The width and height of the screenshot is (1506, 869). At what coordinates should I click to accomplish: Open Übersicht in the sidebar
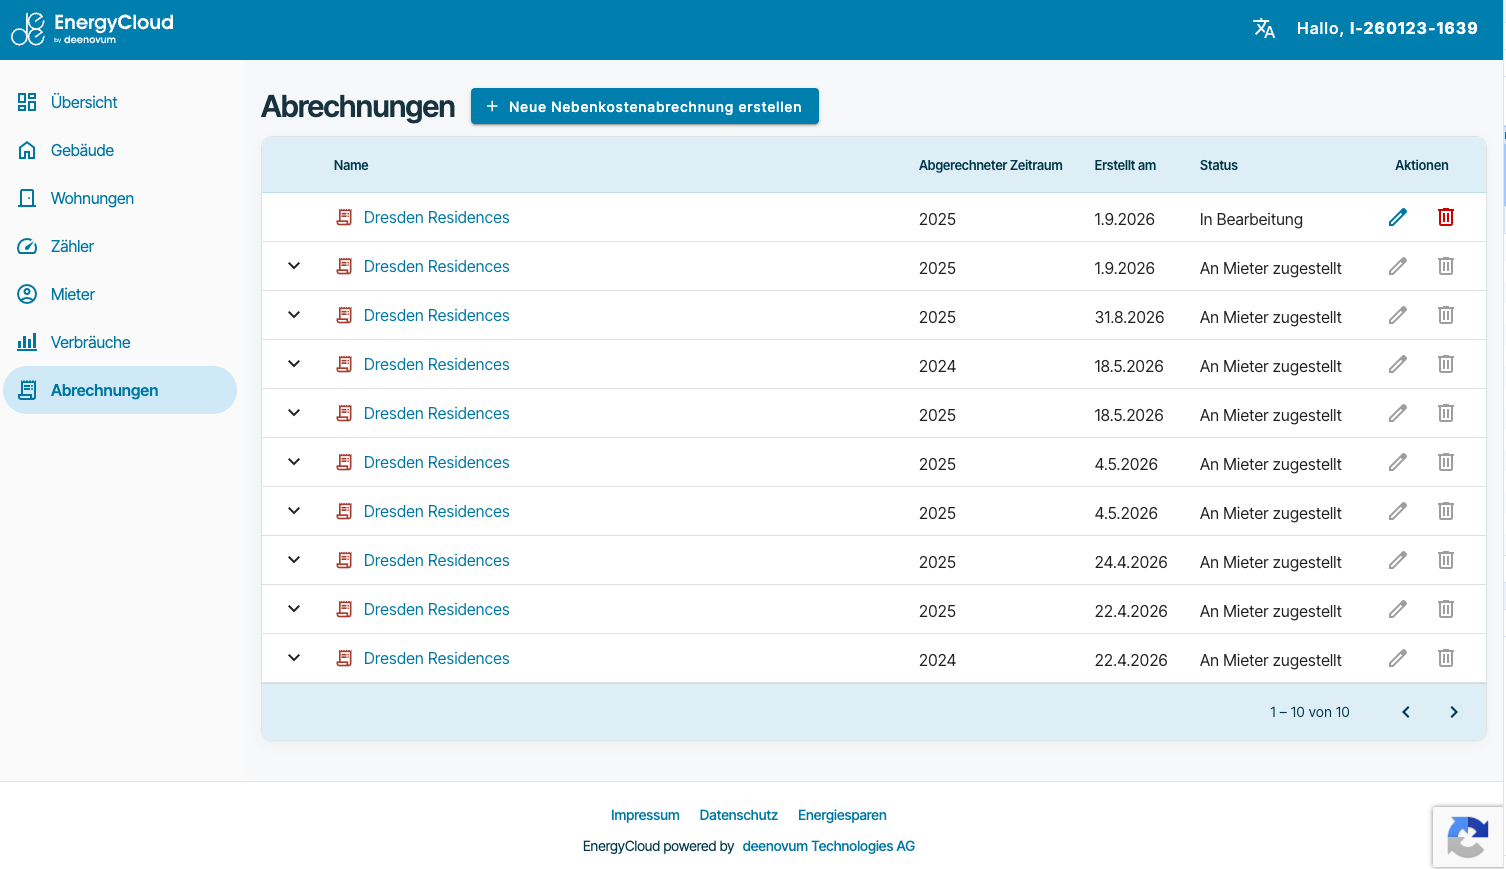pyautogui.click(x=120, y=102)
